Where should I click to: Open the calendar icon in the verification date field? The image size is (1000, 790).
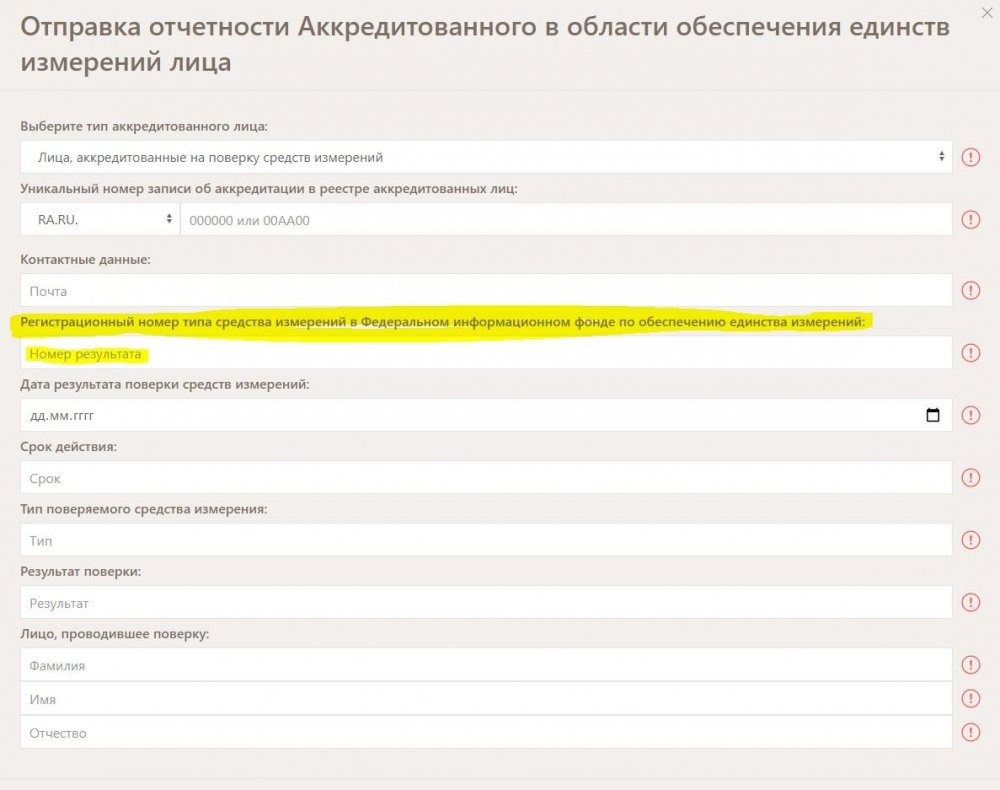pyautogui.click(x=932, y=414)
